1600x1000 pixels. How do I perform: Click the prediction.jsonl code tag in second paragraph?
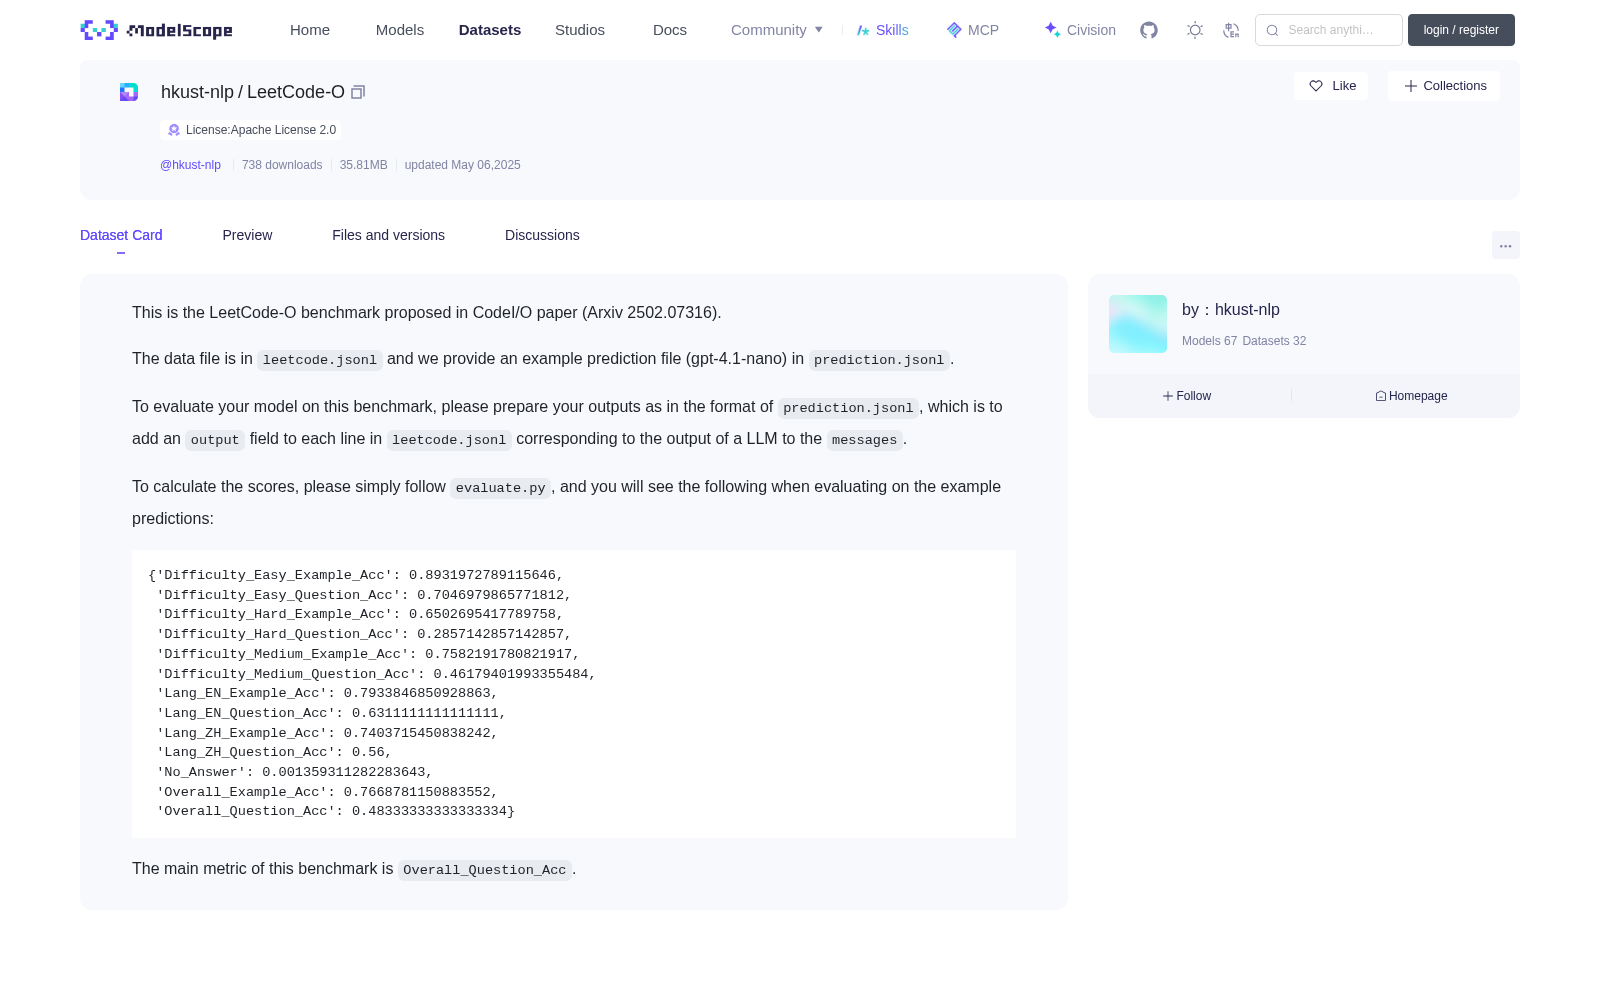(x=879, y=360)
